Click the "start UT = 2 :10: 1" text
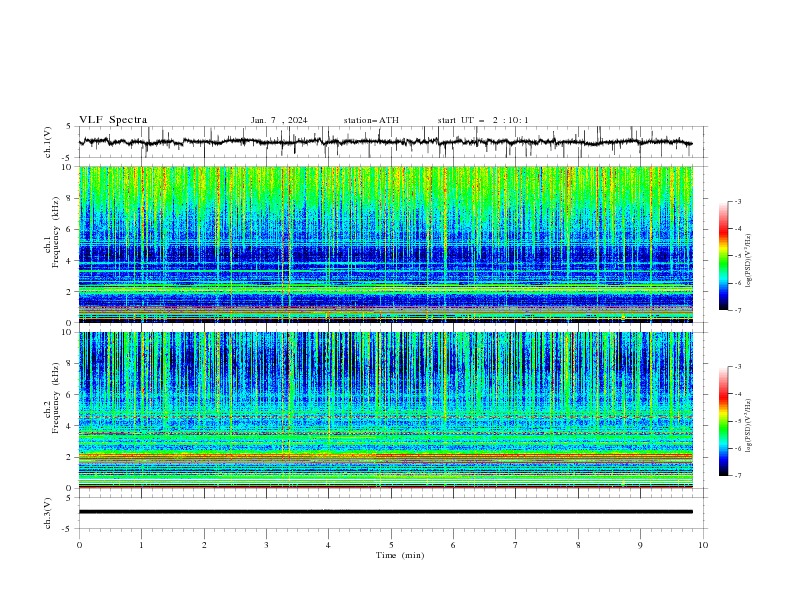 [x=483, y=120]
